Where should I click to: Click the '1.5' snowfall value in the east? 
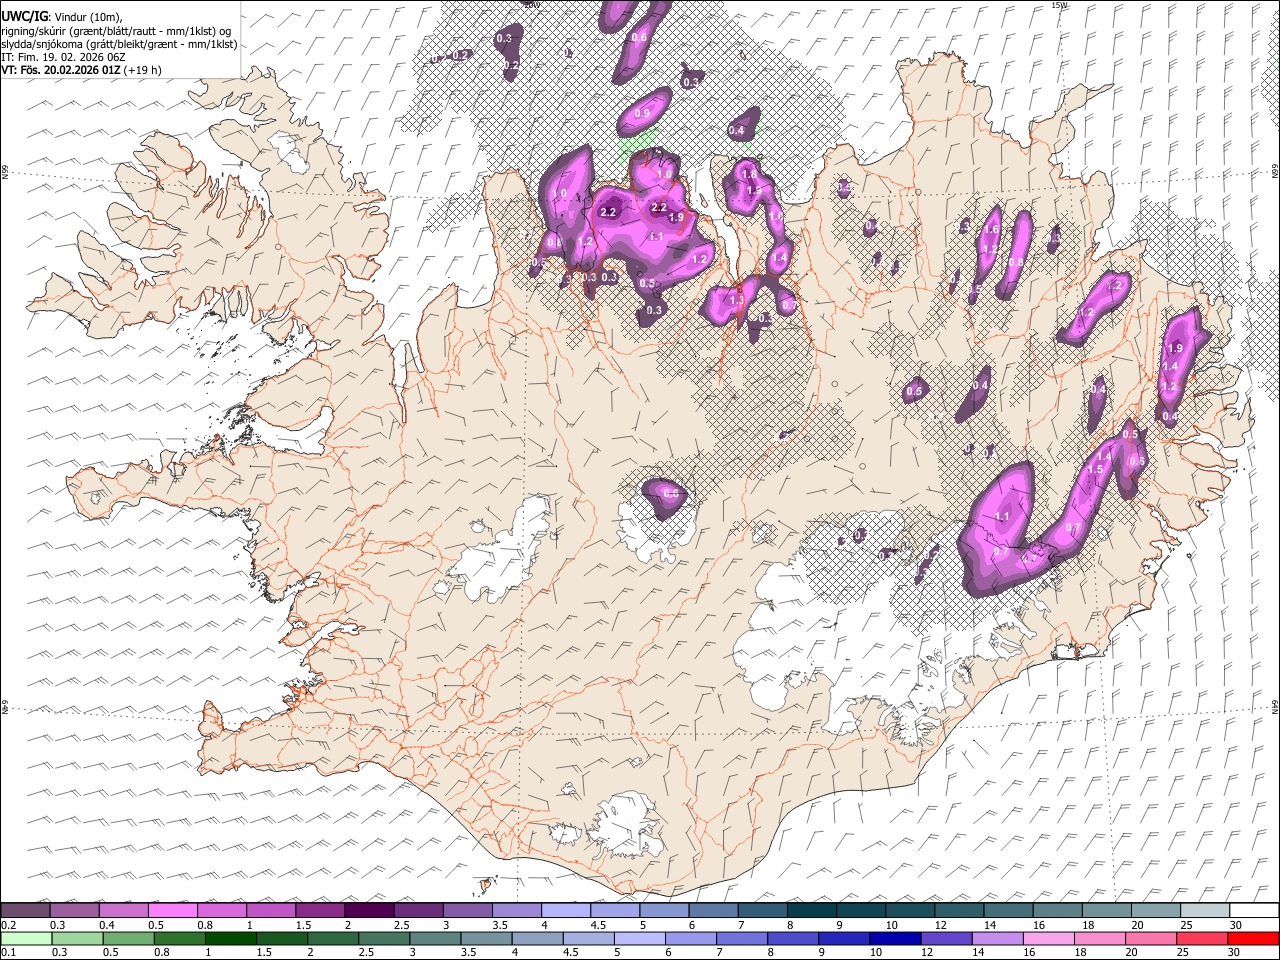click(1095, 469)
